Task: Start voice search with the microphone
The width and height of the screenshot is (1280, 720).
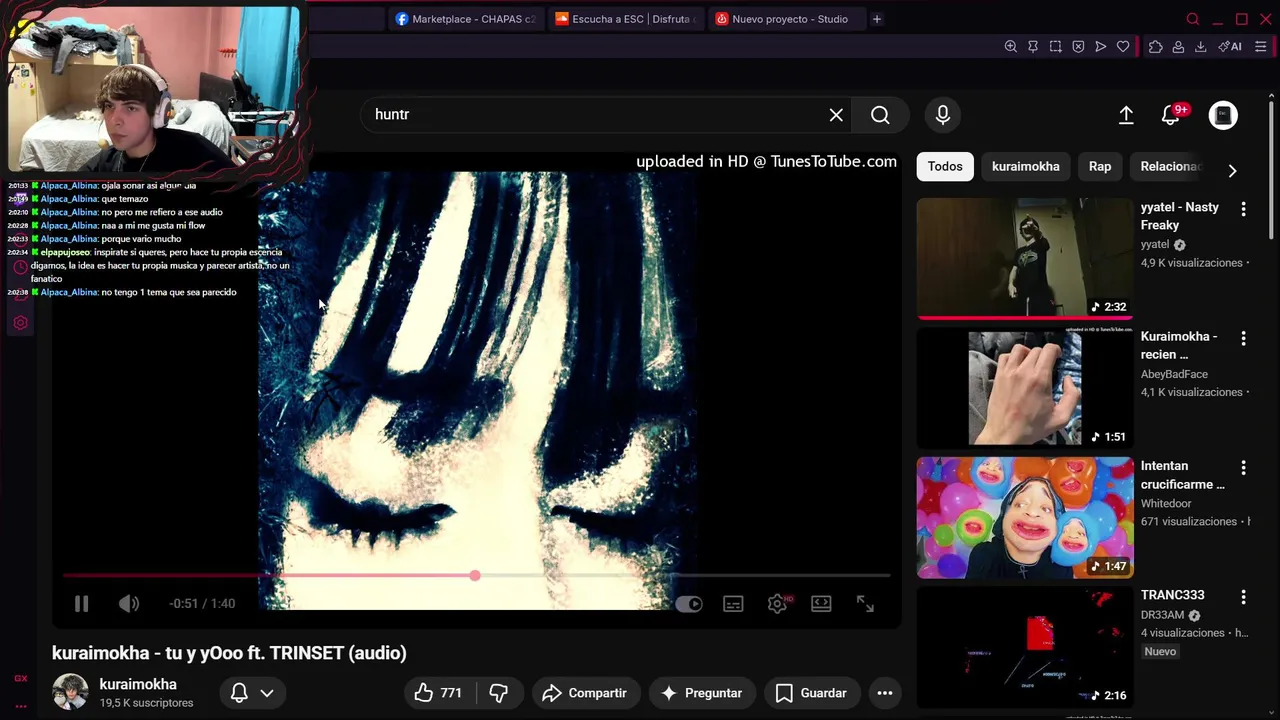Action: tap(943, 115)
